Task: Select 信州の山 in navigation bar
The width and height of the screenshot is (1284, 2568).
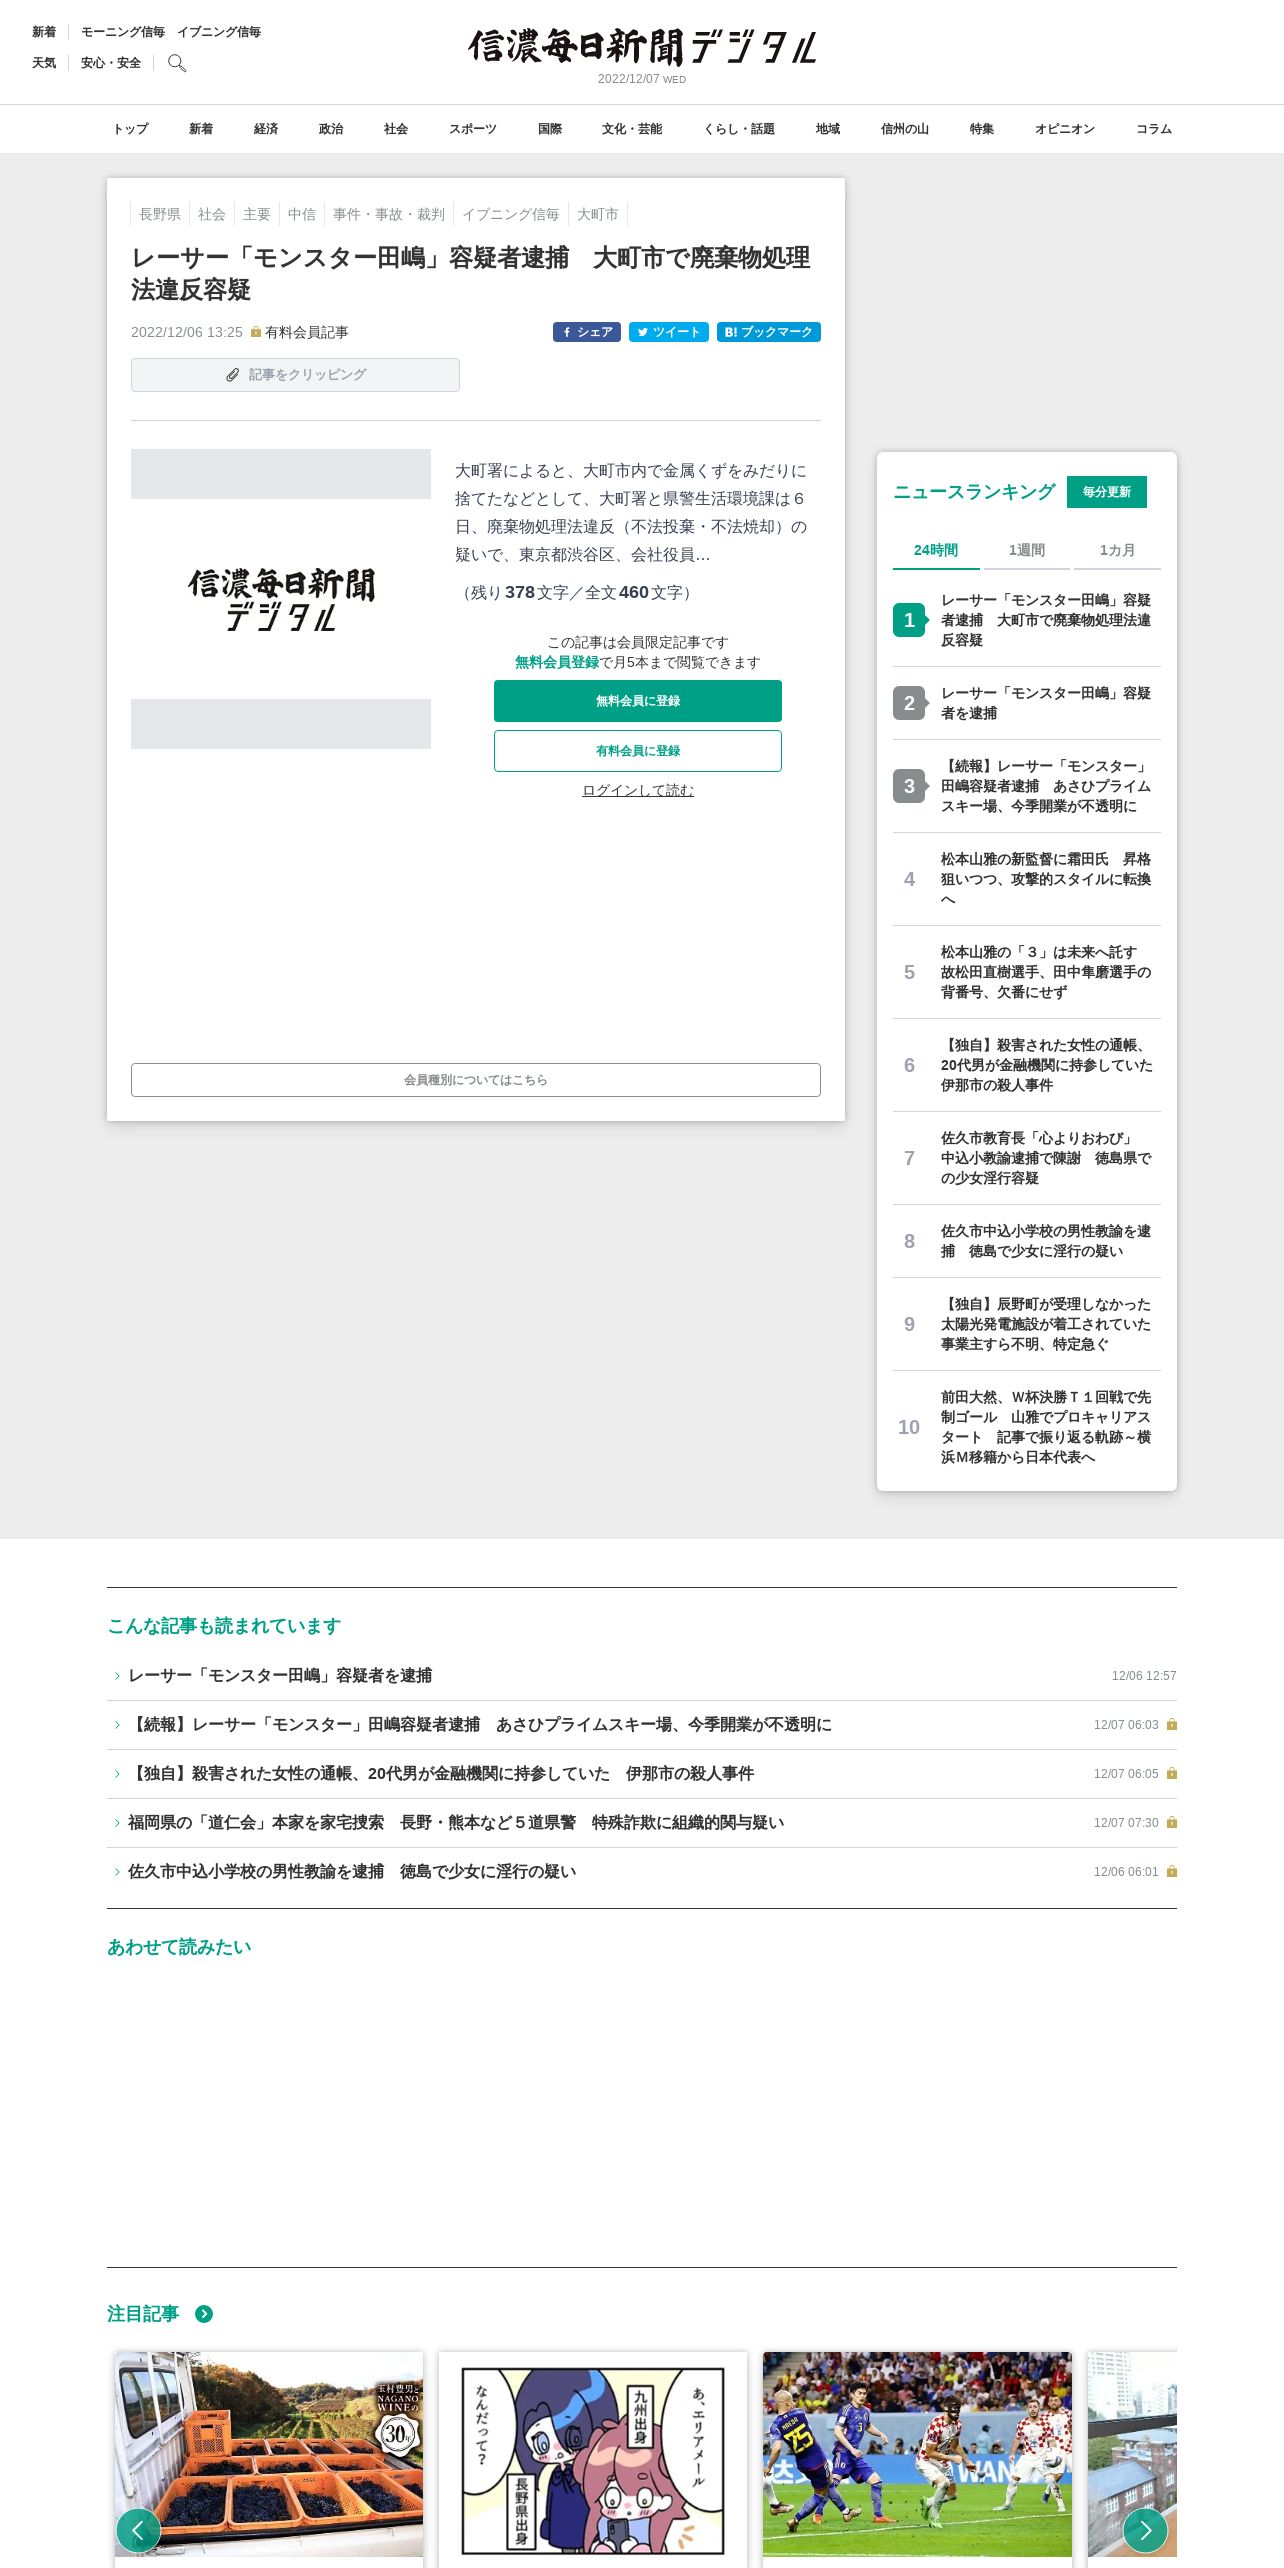Action: click(x=905, y=129)
